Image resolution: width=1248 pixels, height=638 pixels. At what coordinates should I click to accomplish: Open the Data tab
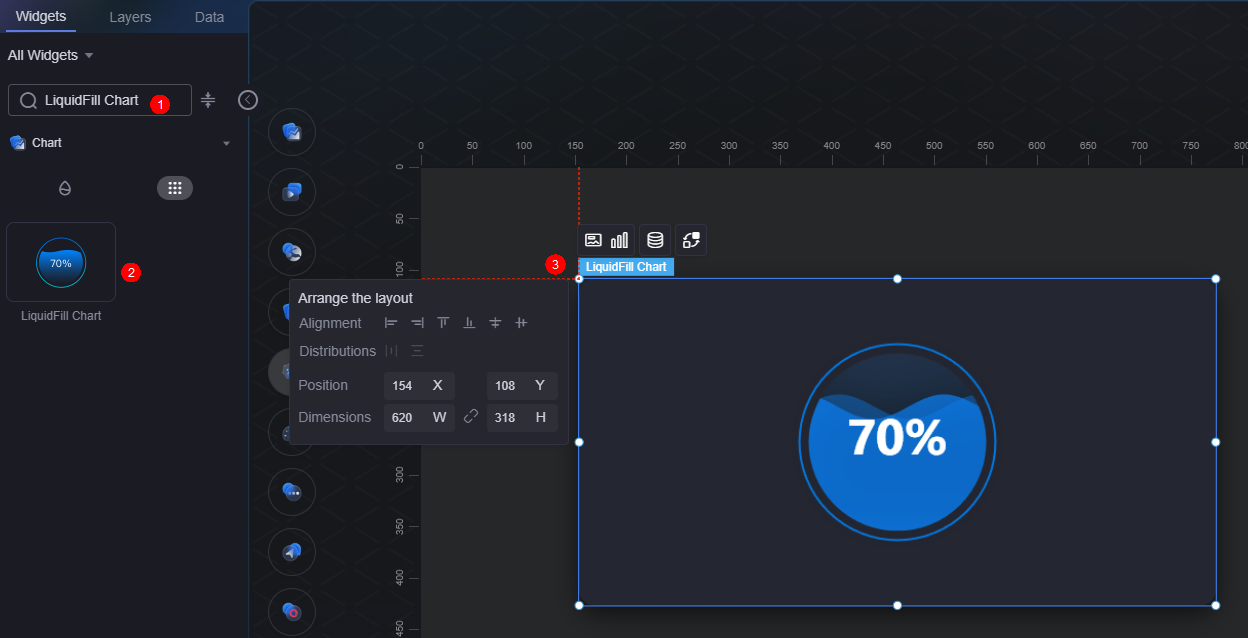(x=209, y=17)
